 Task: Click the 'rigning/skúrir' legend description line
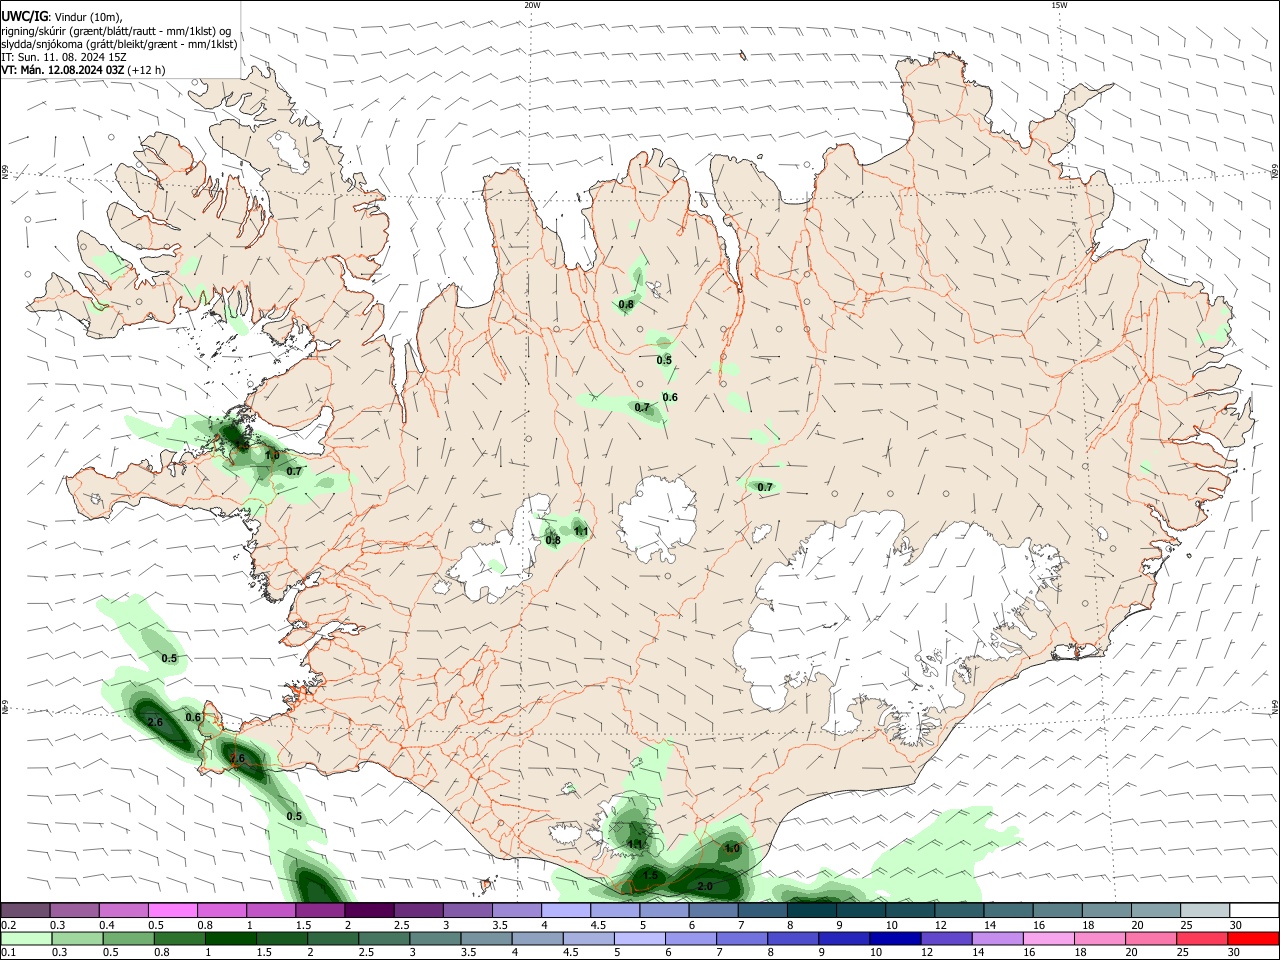pyautogui.click(x=118, y=30)
